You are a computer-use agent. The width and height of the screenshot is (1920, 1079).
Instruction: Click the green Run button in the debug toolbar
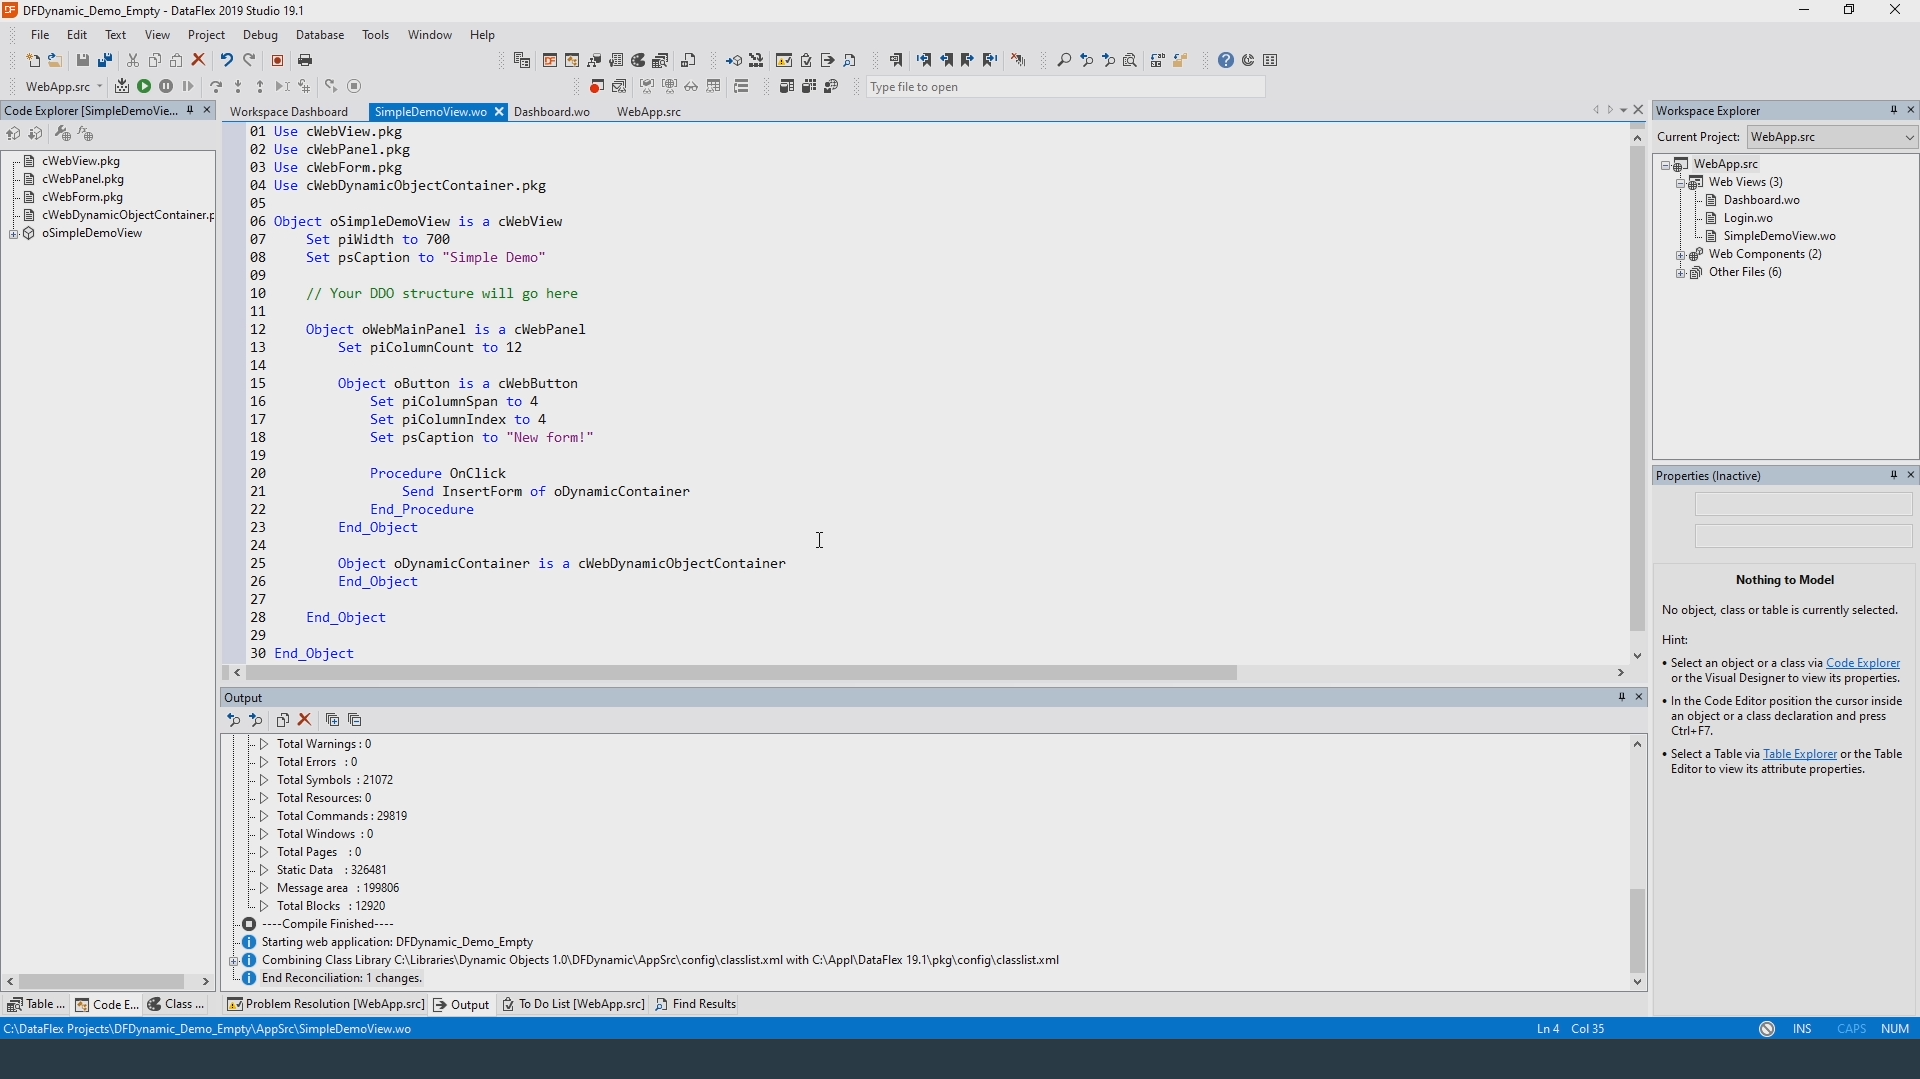pos(144,87)
